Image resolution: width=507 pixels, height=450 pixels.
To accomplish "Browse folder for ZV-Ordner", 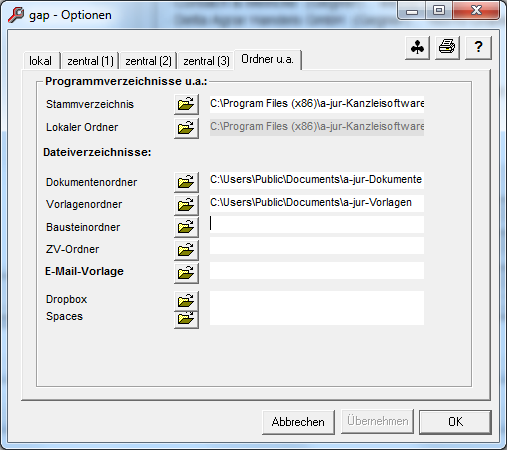I will point(186,250).
